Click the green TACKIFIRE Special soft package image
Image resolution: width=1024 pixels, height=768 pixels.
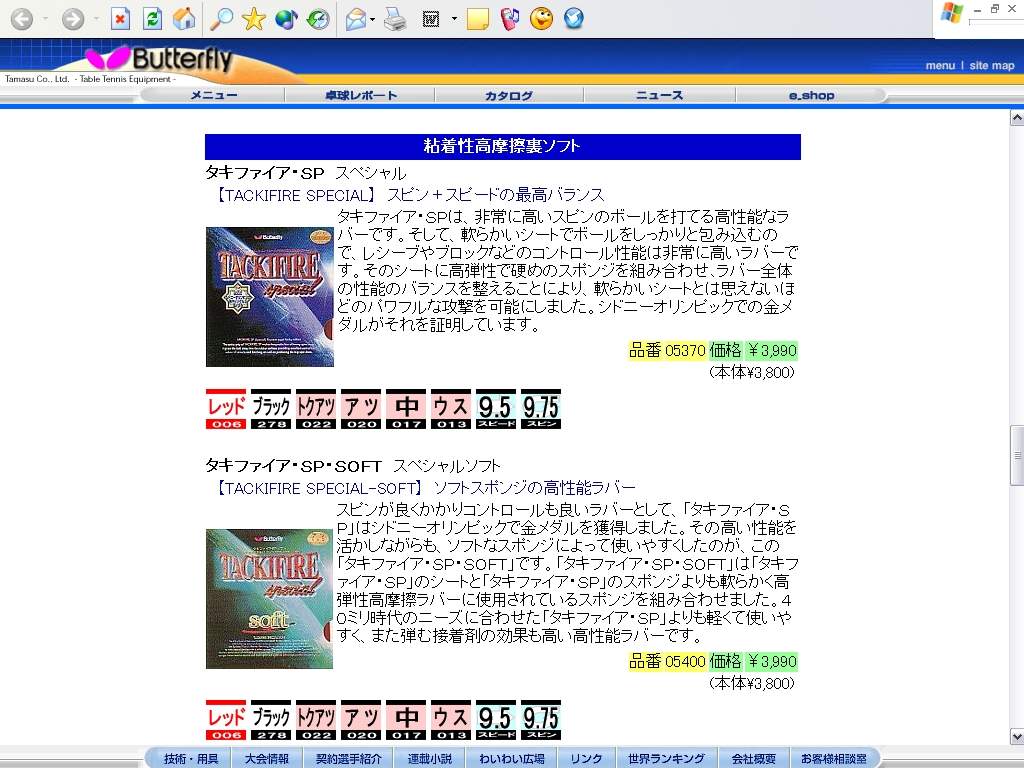click(269, 599)
